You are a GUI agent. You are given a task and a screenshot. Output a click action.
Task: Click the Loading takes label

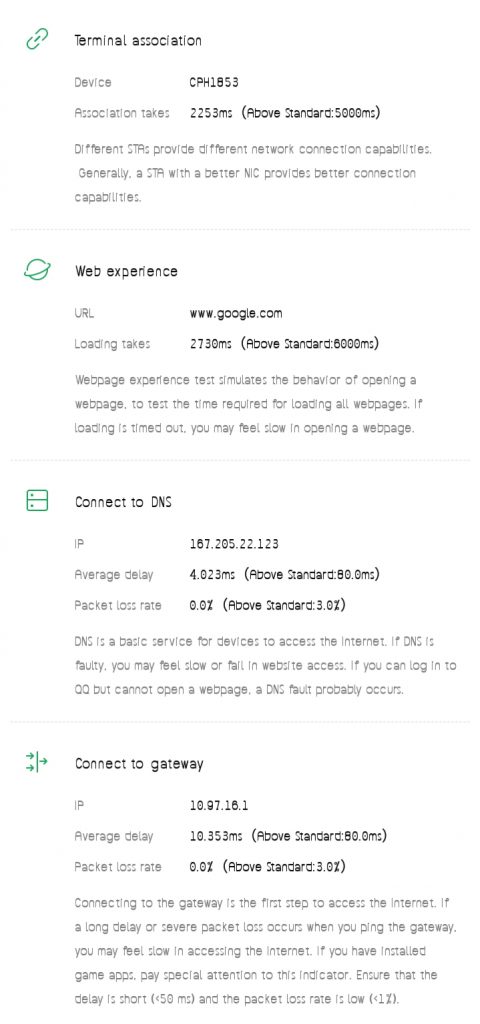point(112,344)
